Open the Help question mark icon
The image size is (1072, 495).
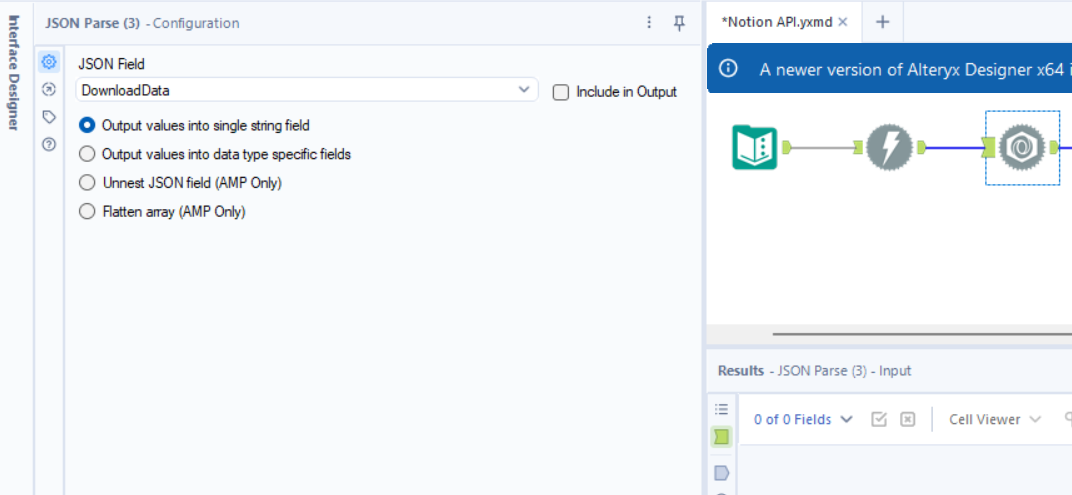[49, 144]
